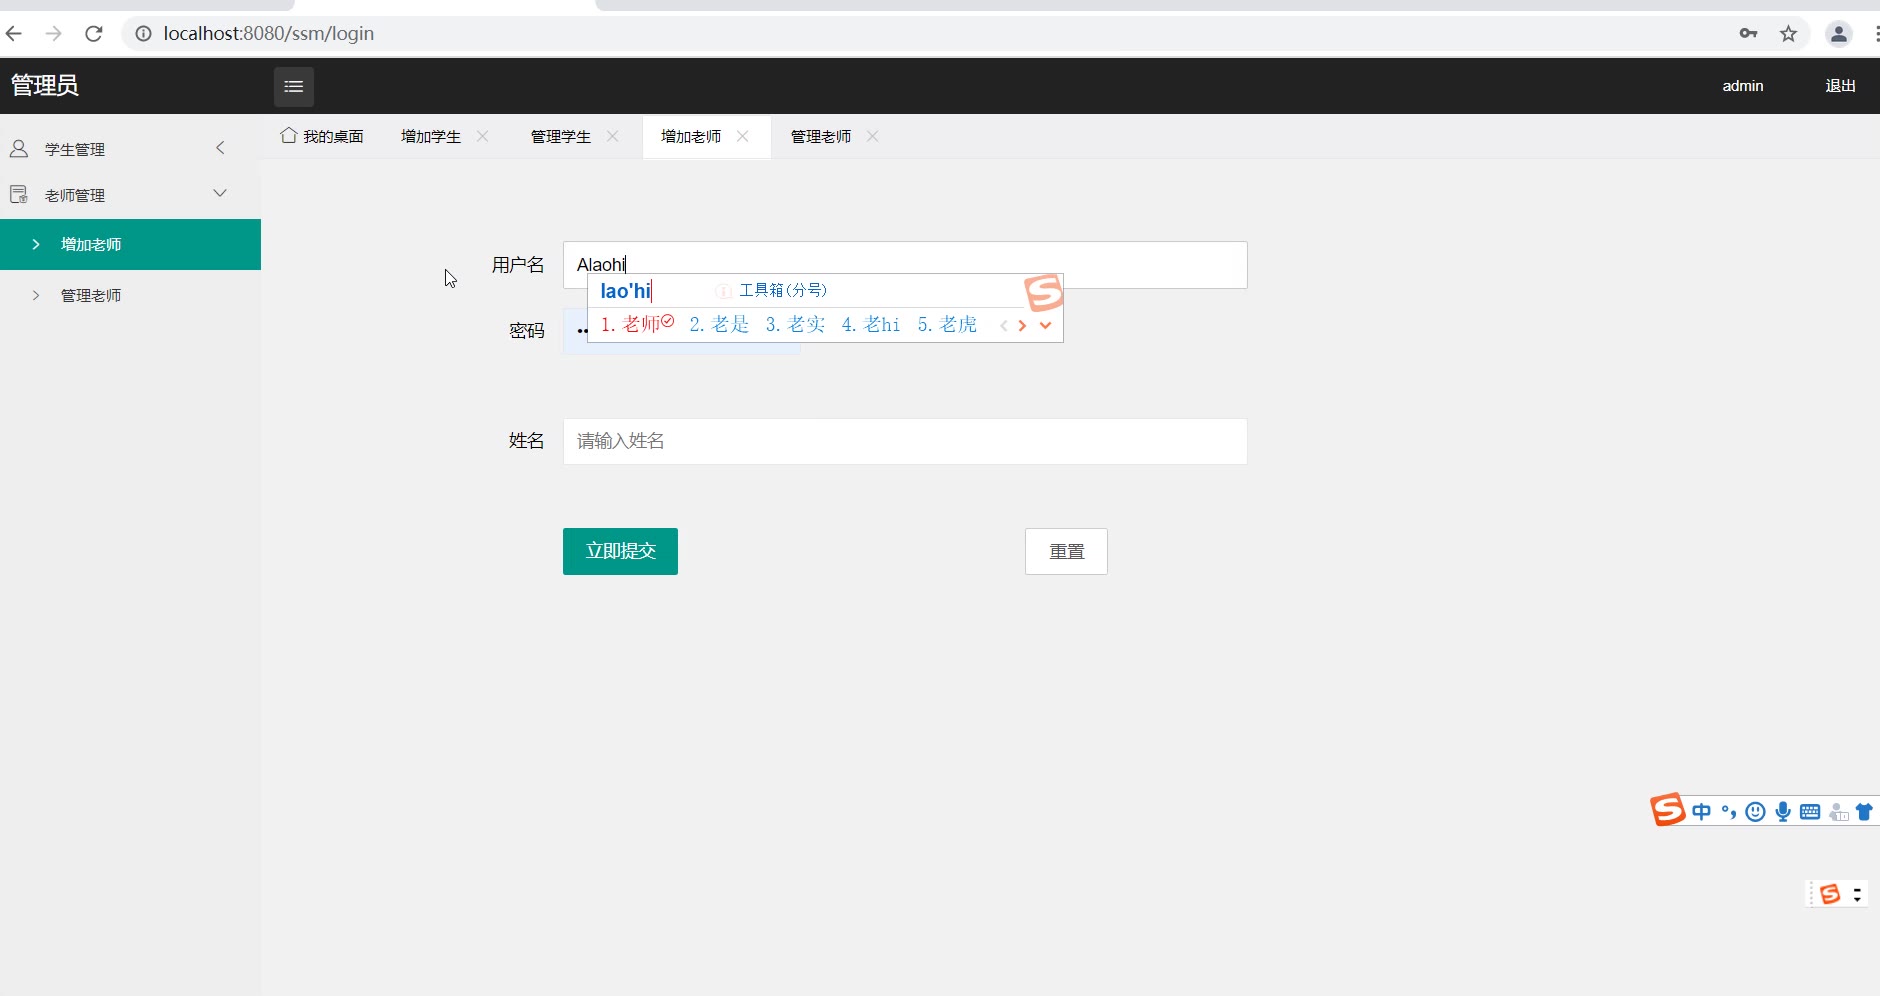The image size is (1880, 996).
Task: Switch to the 增加学生 tab
Action: coord(431,136)
